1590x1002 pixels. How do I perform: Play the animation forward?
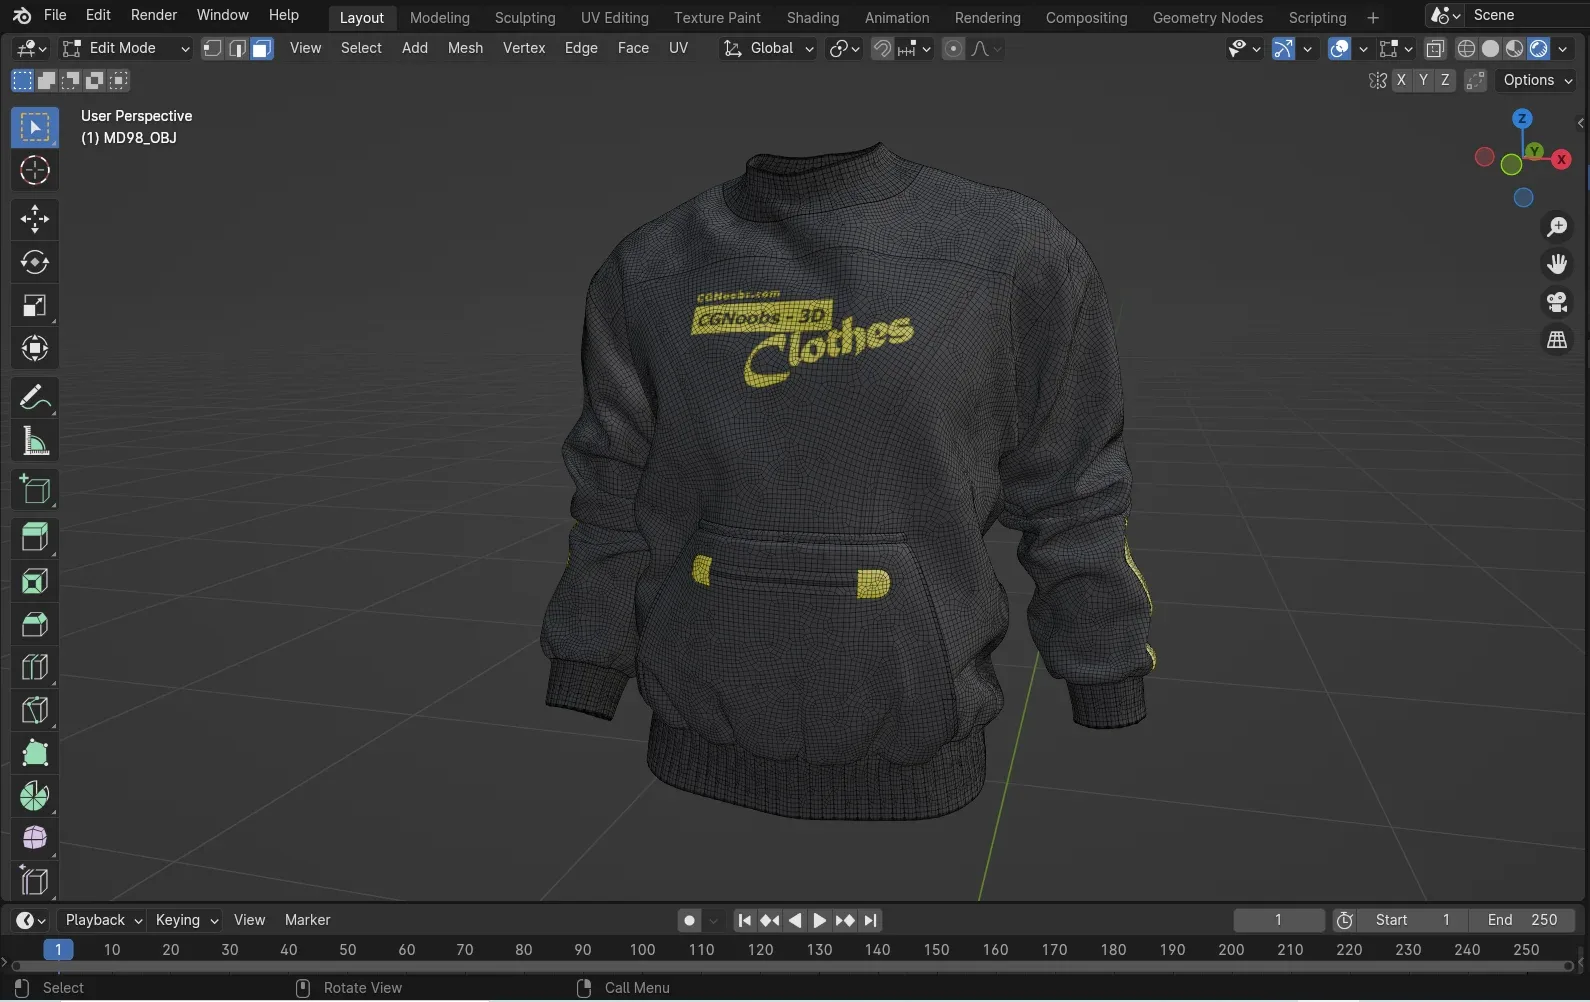coord(819,920)
